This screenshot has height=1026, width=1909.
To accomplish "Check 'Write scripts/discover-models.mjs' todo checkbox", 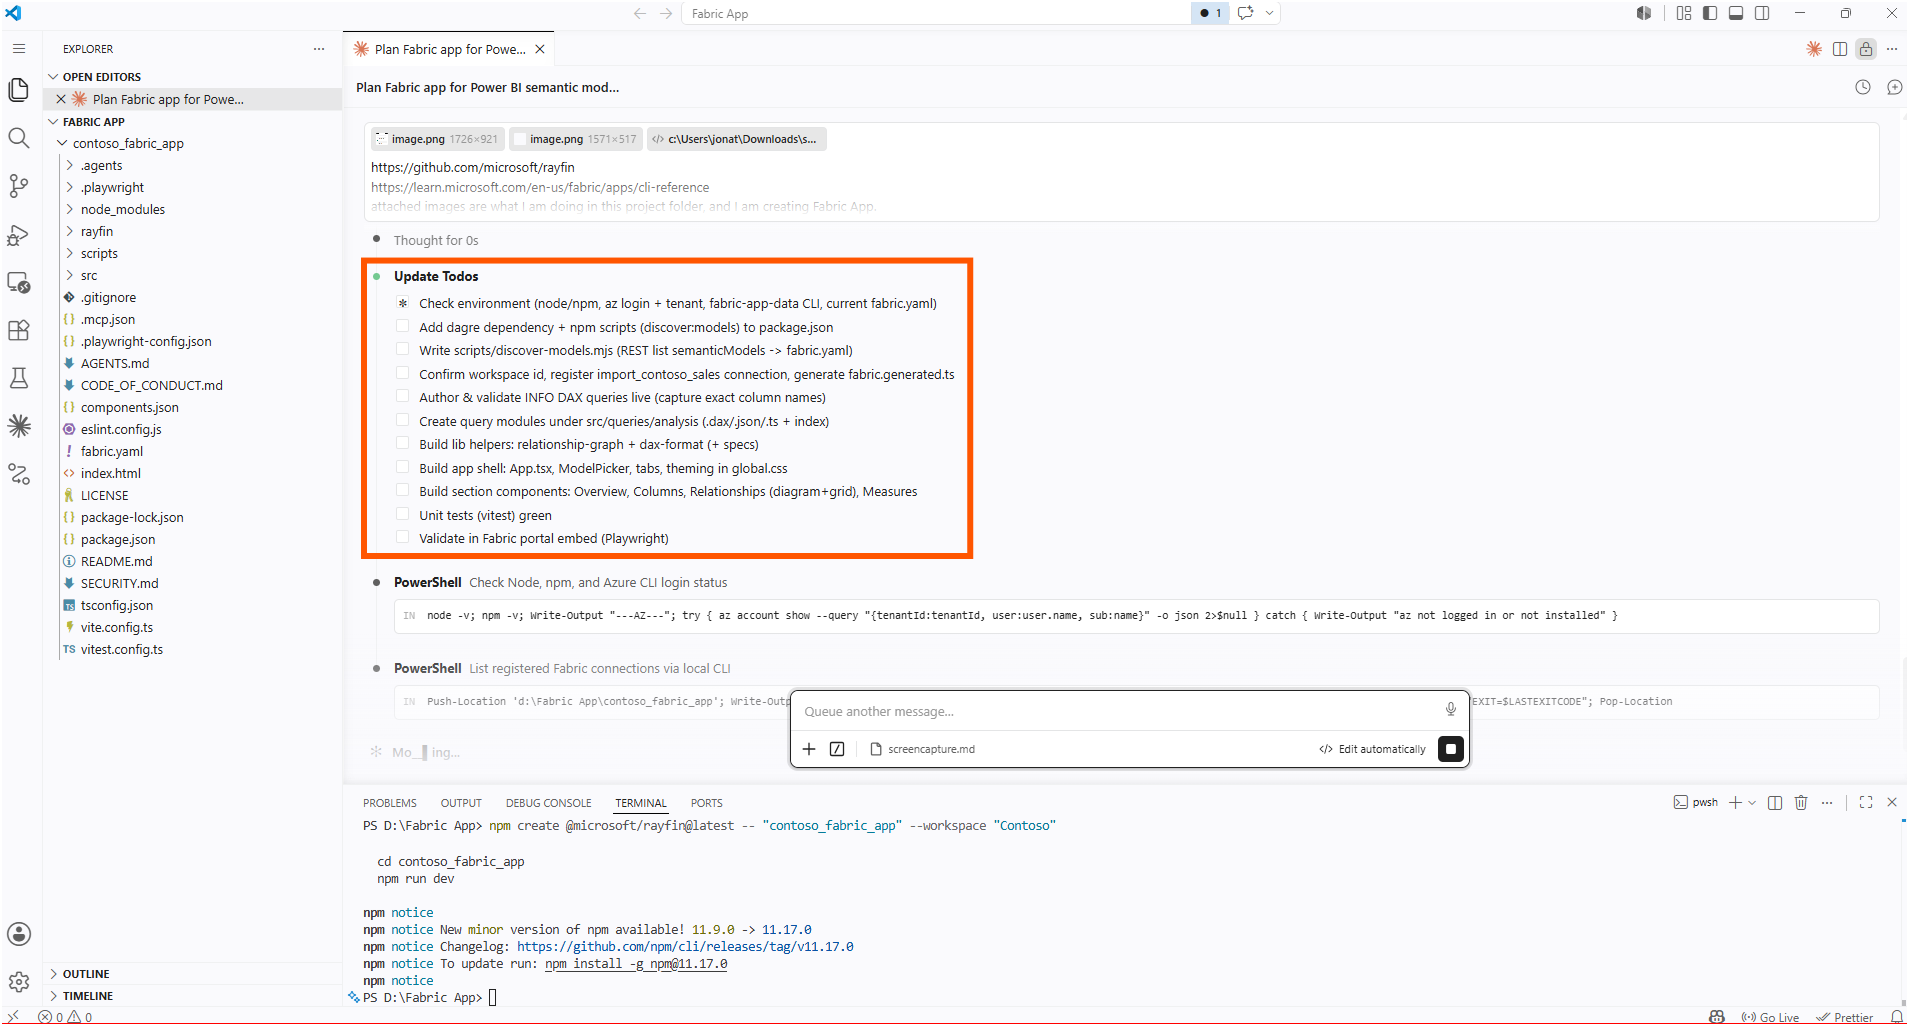I will click(x=402, y=349).
